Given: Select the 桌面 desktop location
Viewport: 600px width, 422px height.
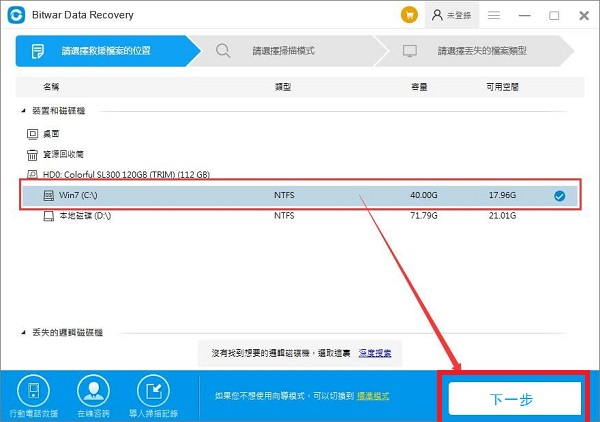Looking at the screenshot, I should [x=51, y=134].
